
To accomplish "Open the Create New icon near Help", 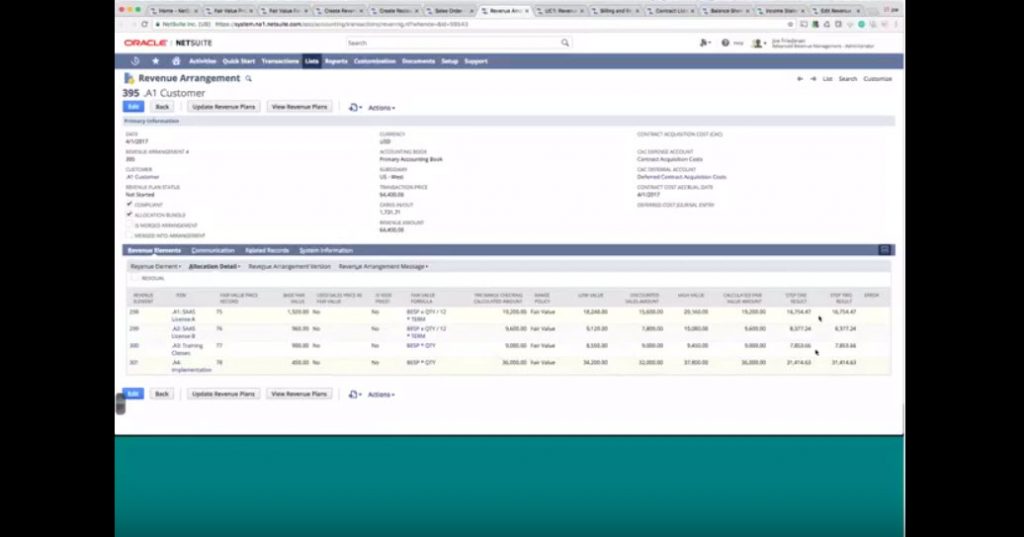I will [705, 42].
